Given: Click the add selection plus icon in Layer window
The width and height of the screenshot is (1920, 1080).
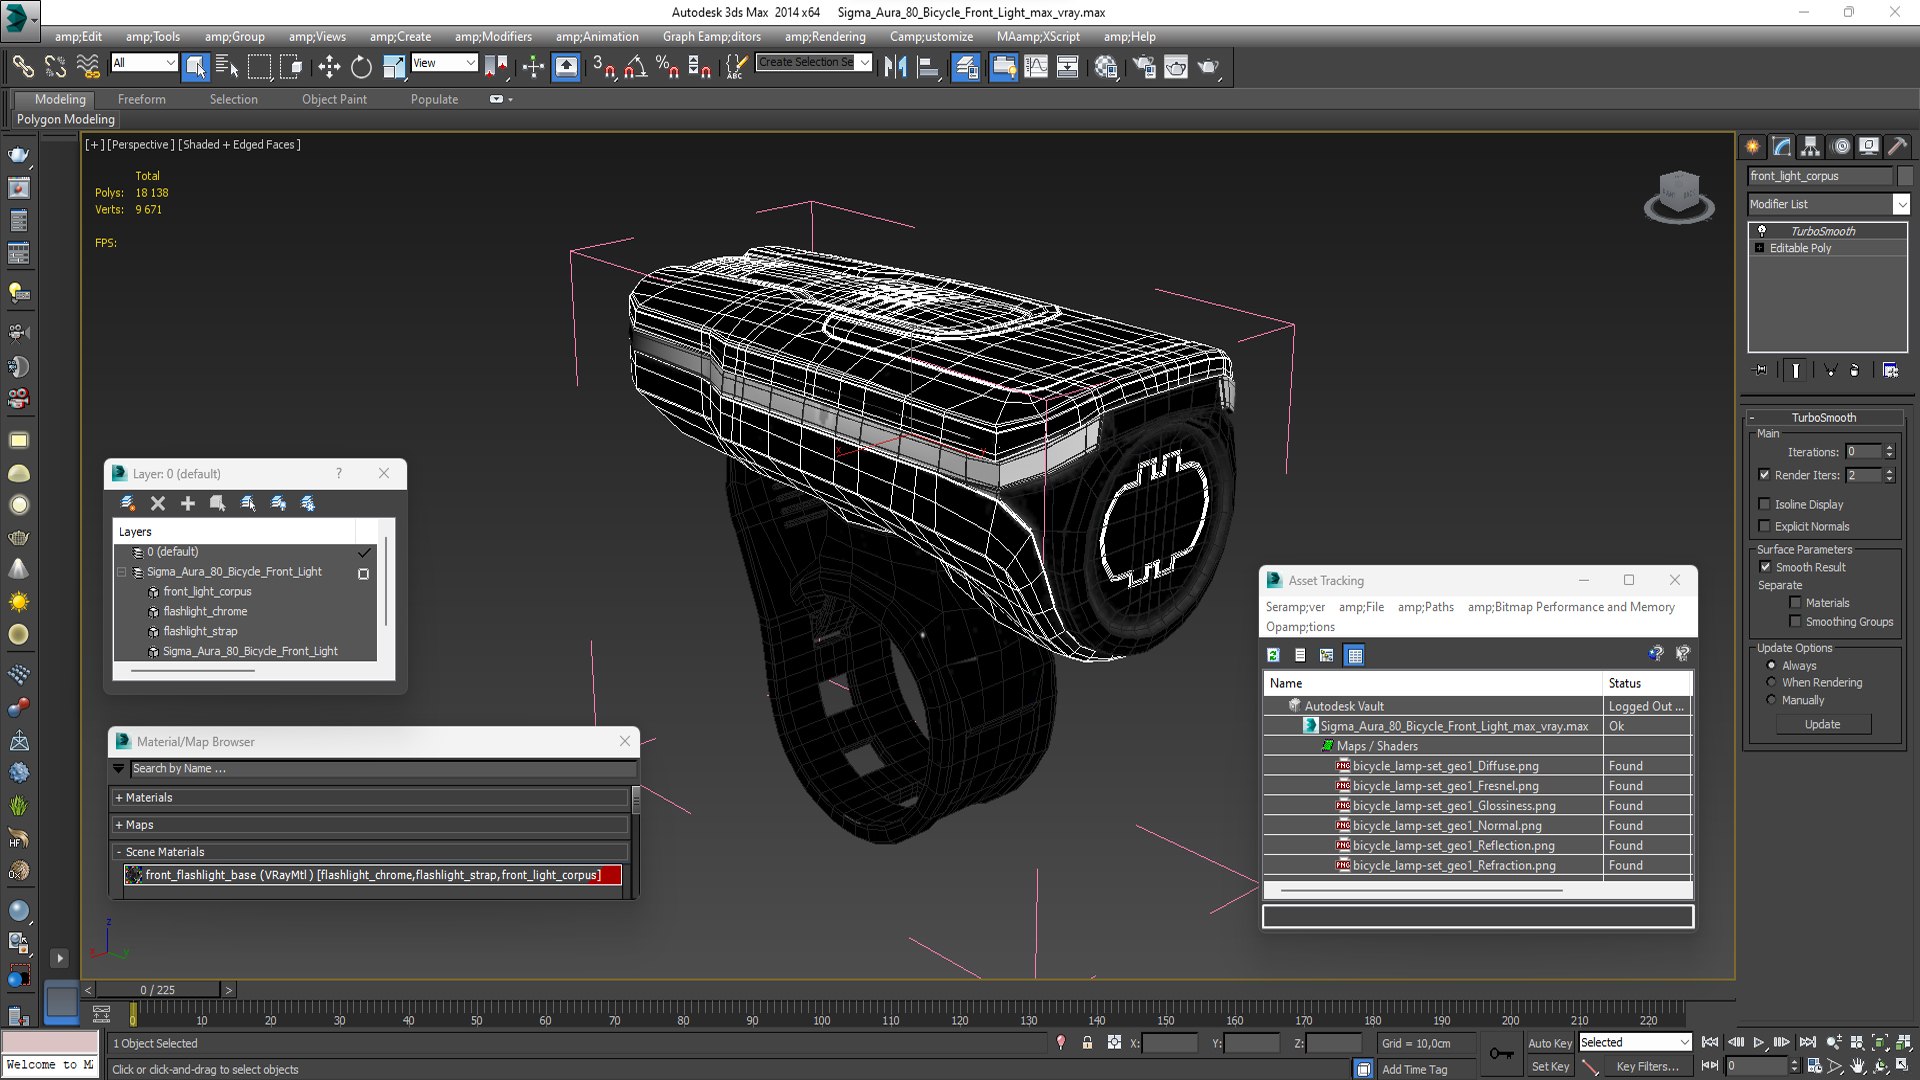Looking at the screenshot, I should click(187, 503).
